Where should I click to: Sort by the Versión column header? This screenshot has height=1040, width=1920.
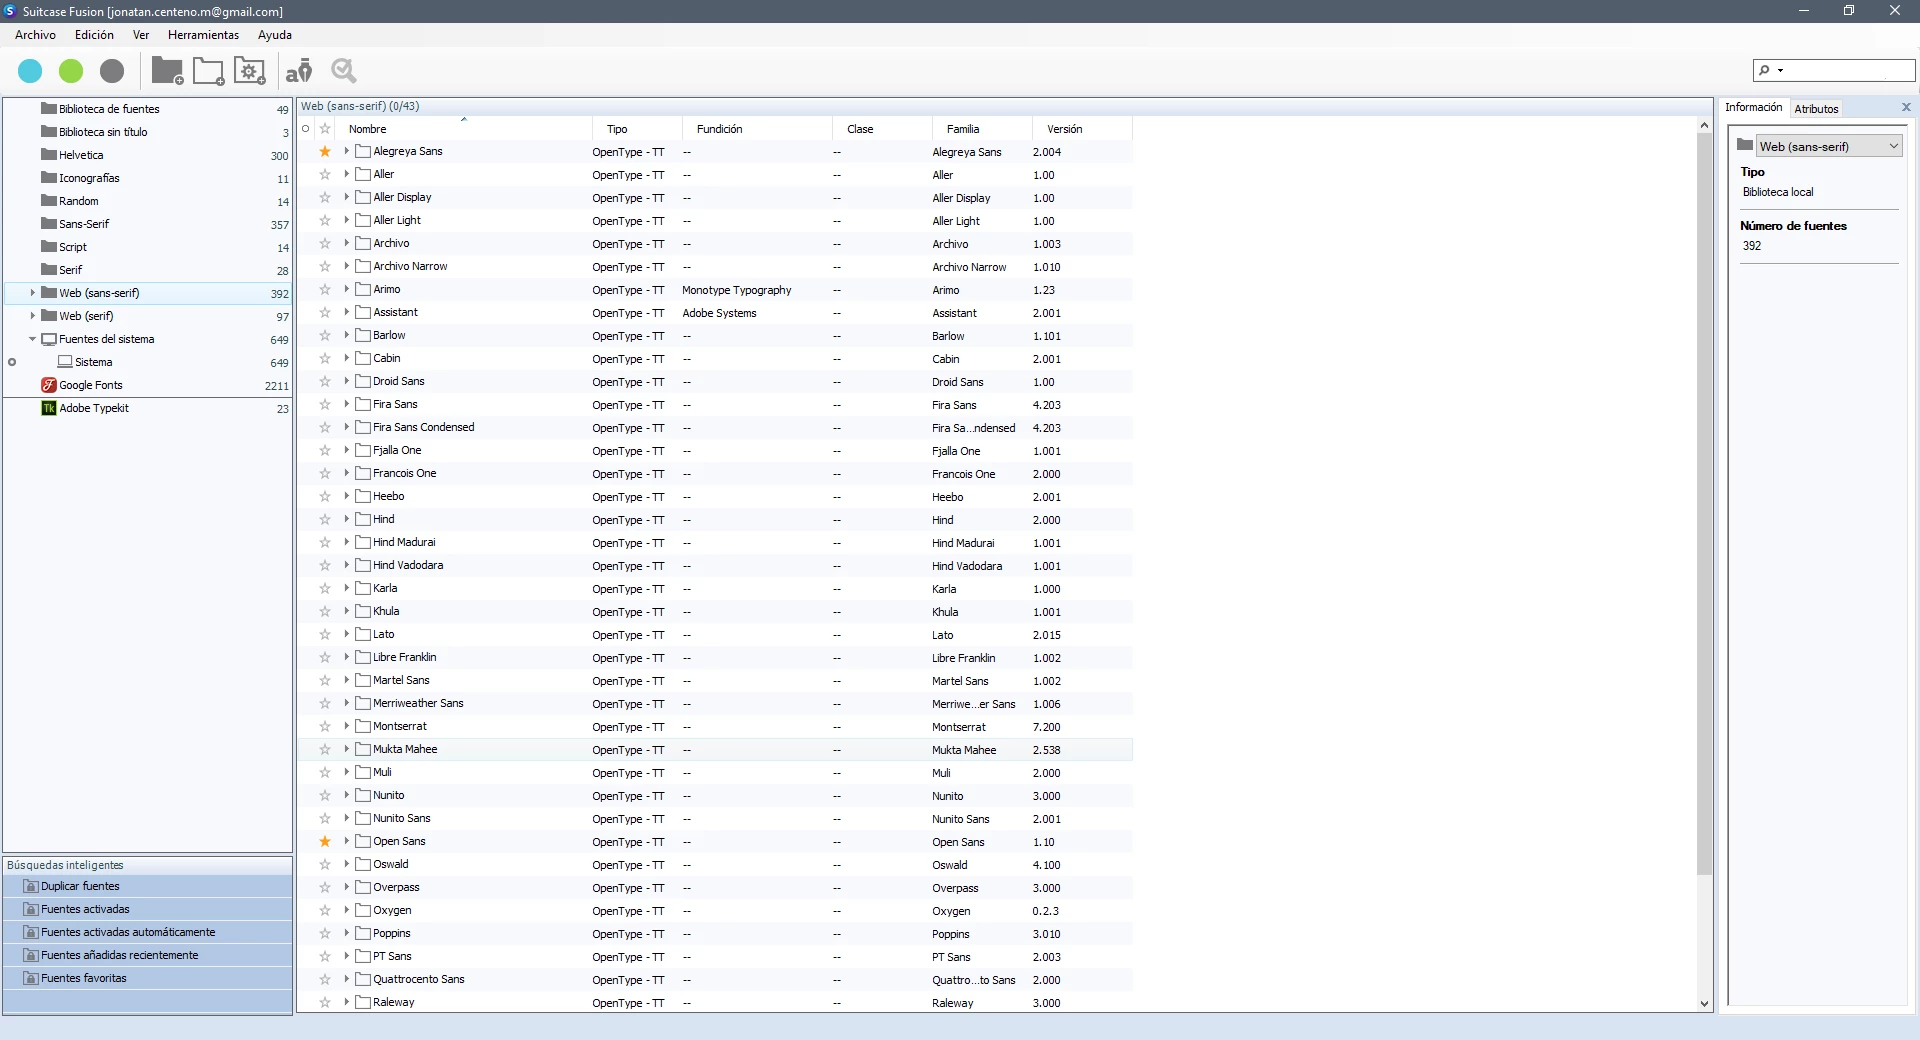(1082, 129)
